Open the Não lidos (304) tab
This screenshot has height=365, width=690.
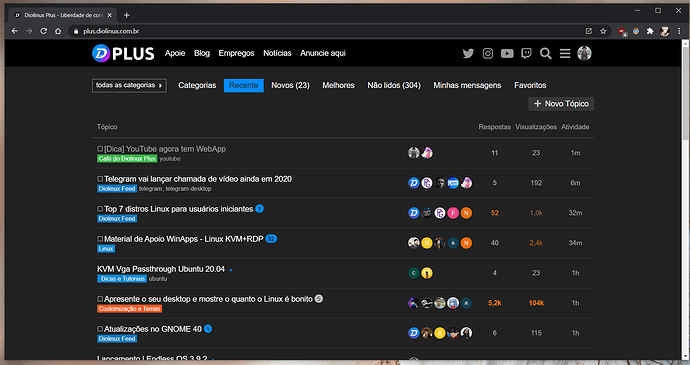point(394,85)
